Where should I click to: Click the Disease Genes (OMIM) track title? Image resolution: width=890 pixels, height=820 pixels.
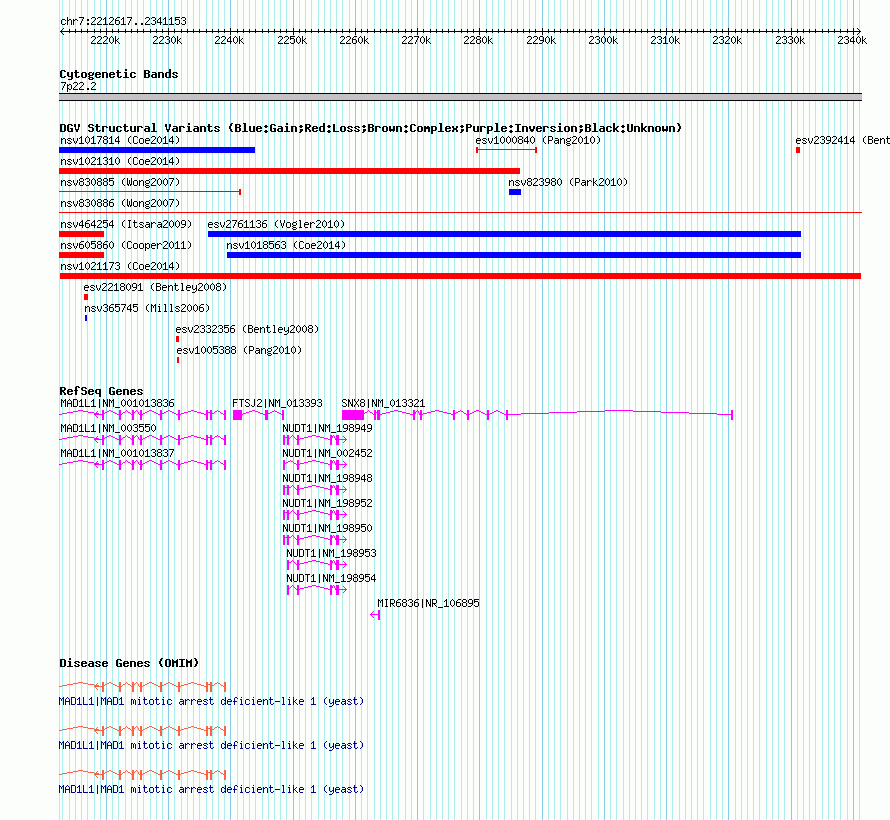coord(129,663)
